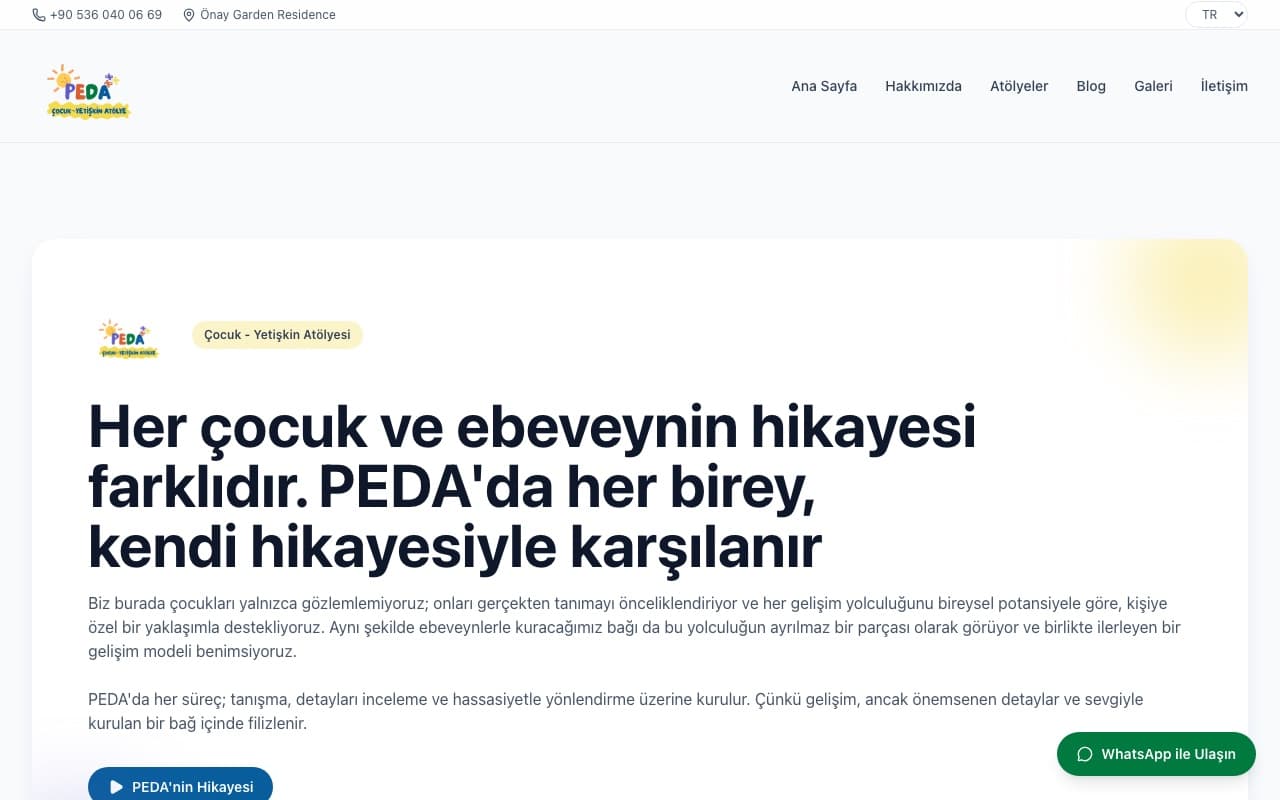
Task: Open the TR language dropdown
Action: pyautogui.click(x=1217, y=15)
